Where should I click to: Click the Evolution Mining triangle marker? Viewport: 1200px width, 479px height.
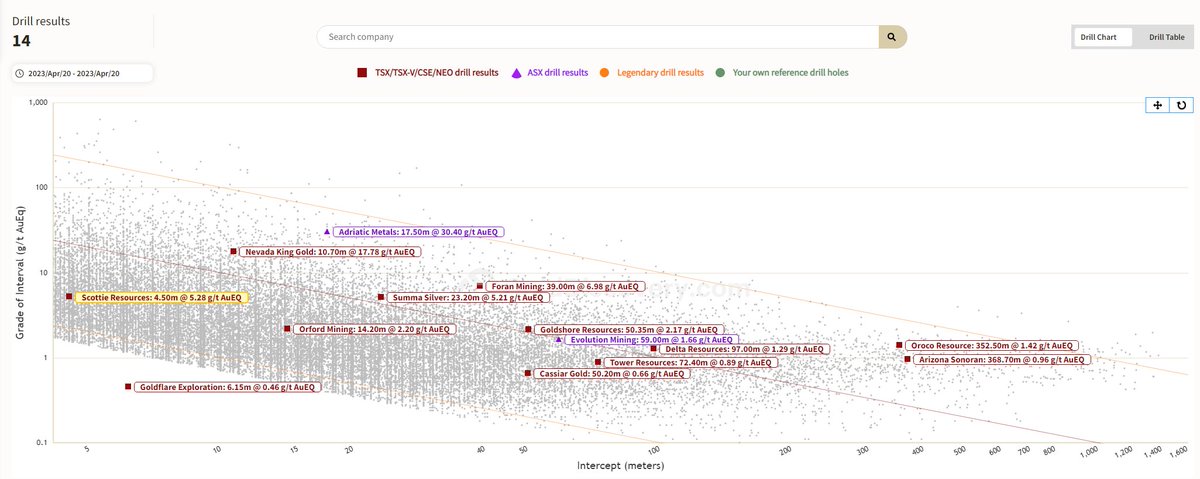point(559,340)
